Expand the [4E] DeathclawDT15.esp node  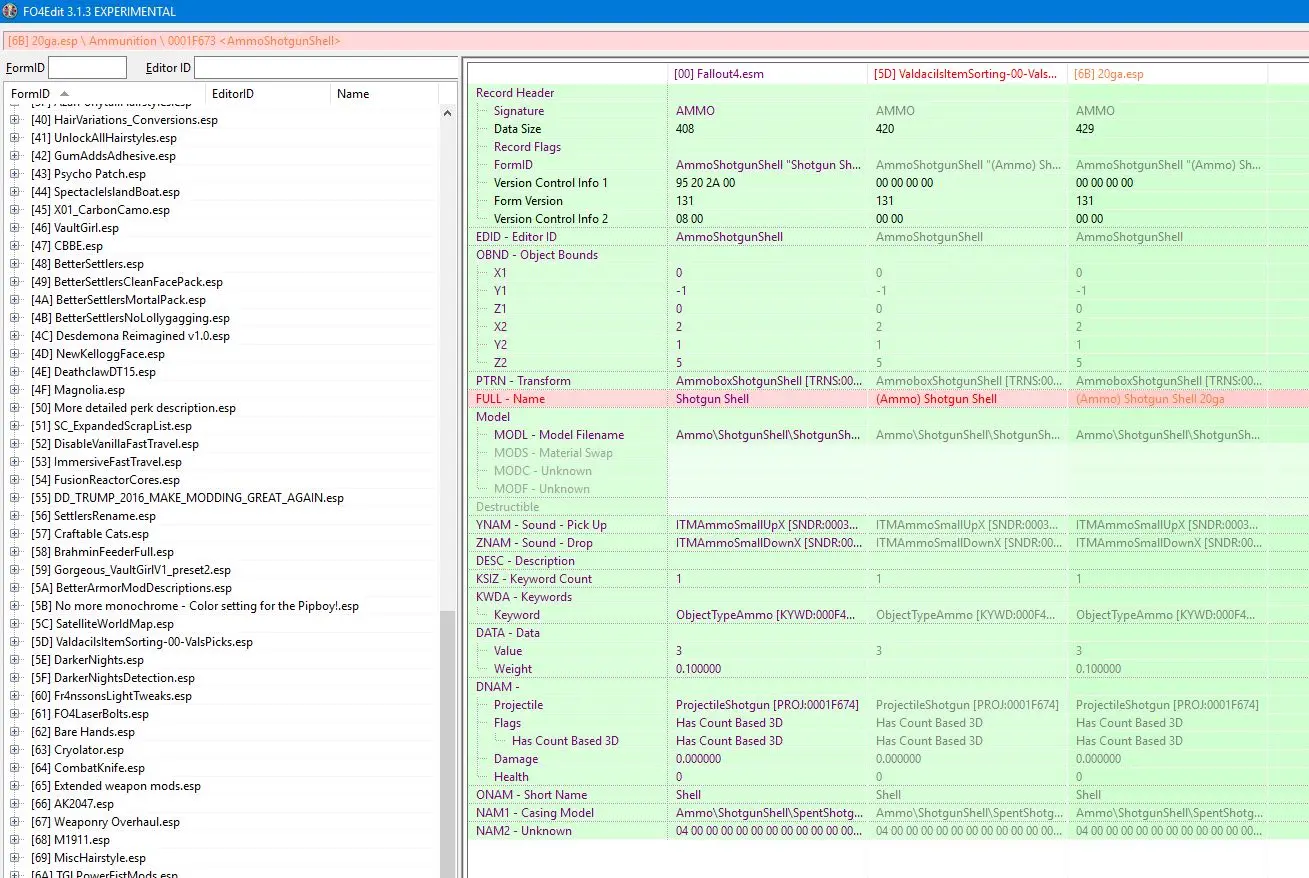15,372
